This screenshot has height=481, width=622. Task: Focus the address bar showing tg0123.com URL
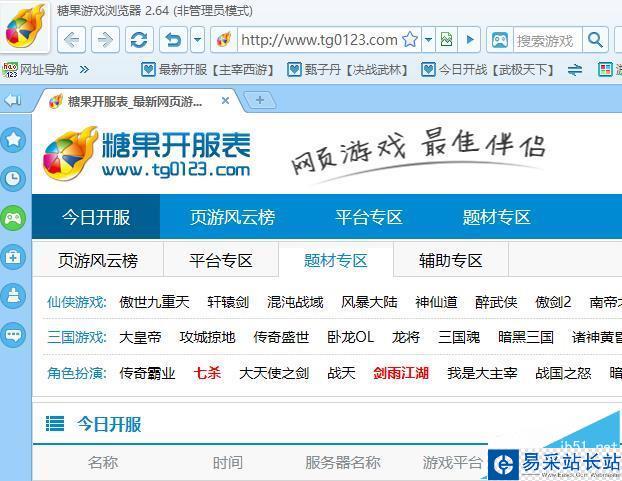coord(319,40)
